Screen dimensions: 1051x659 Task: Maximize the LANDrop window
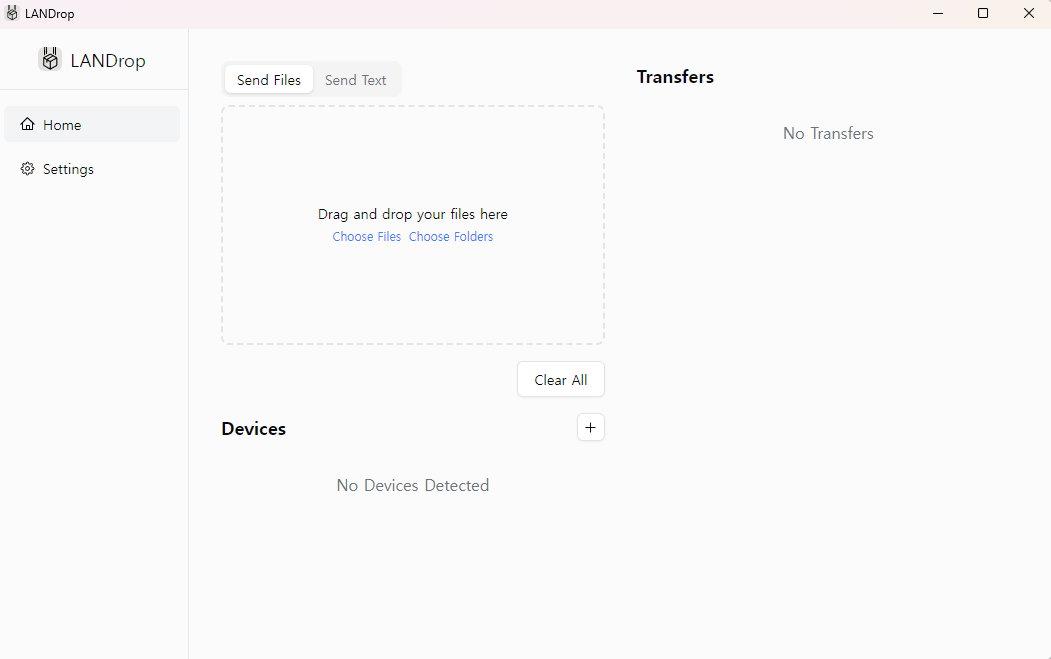click(983, 13)
